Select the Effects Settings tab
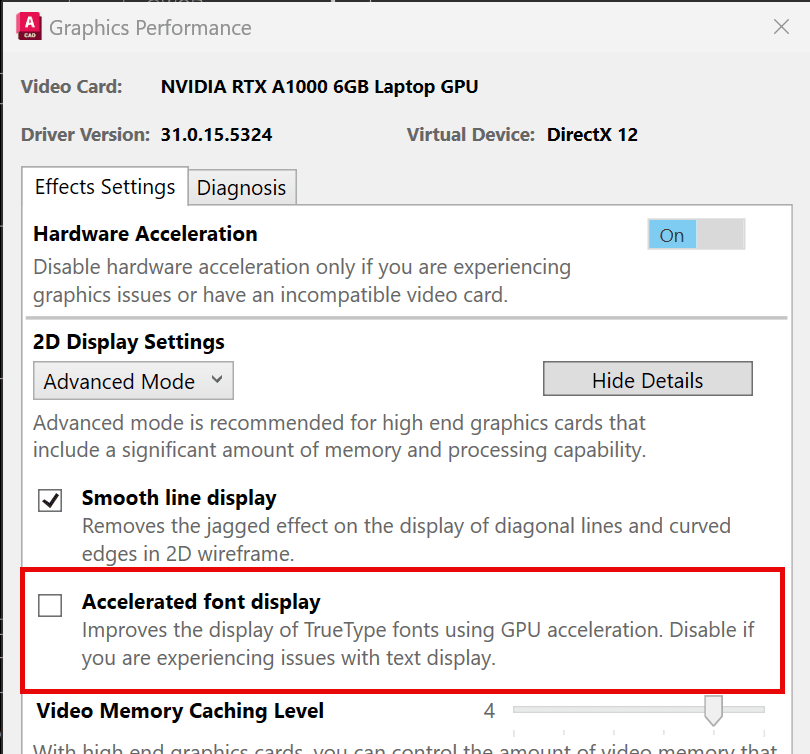The width and height of the screenshot is (810, 754). tap(105, 186)
